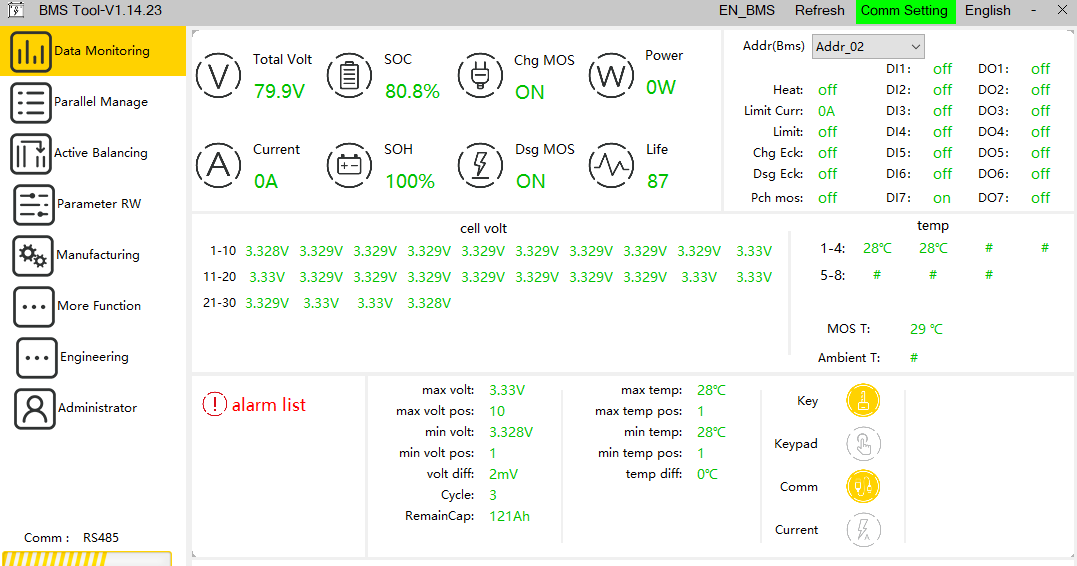Select the More Function label
Image resolution: width=1077 pixels, height=566 pixels.
(x=99, y=306)
